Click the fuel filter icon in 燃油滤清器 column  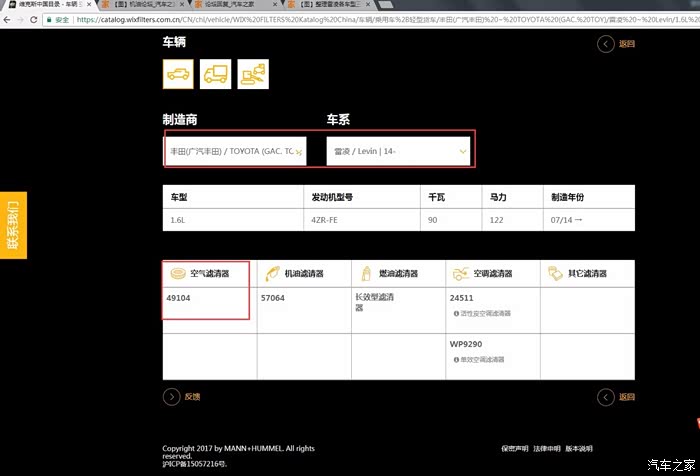[366, 273]
